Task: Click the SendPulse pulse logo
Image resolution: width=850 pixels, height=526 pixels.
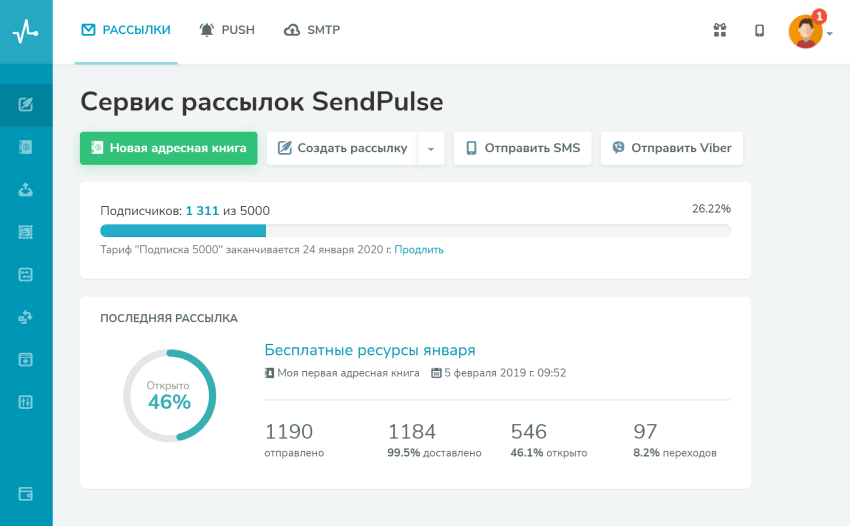Action: (25, 31)
